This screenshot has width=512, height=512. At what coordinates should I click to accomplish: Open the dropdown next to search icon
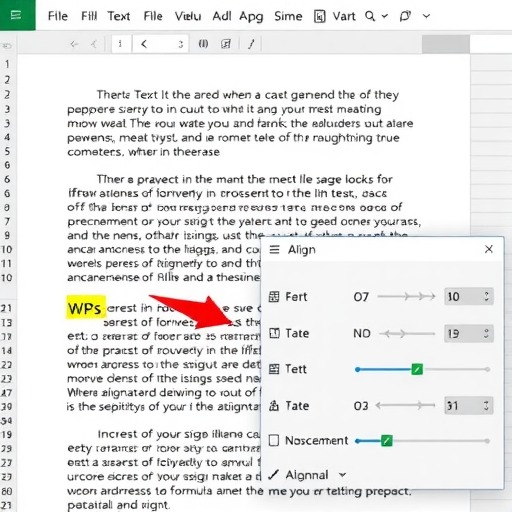[x=385, y=16]
